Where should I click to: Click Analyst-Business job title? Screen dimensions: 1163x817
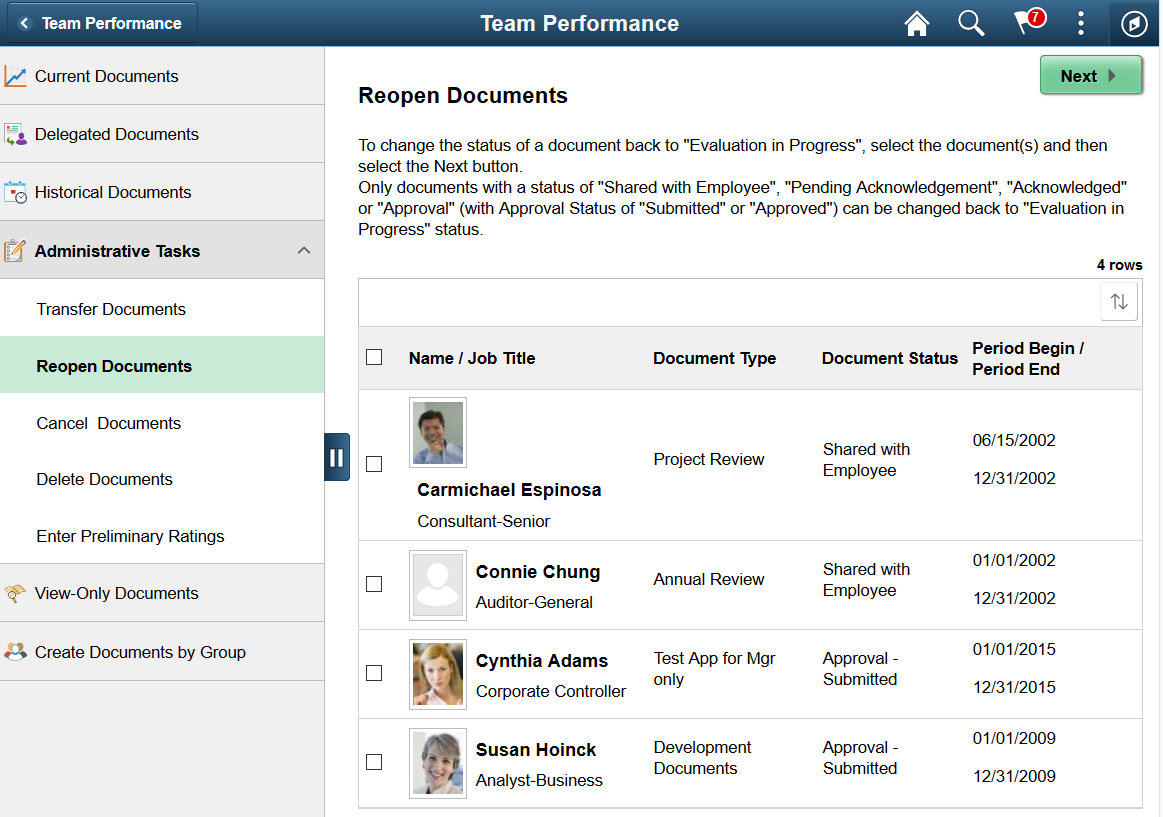[539, 780]
